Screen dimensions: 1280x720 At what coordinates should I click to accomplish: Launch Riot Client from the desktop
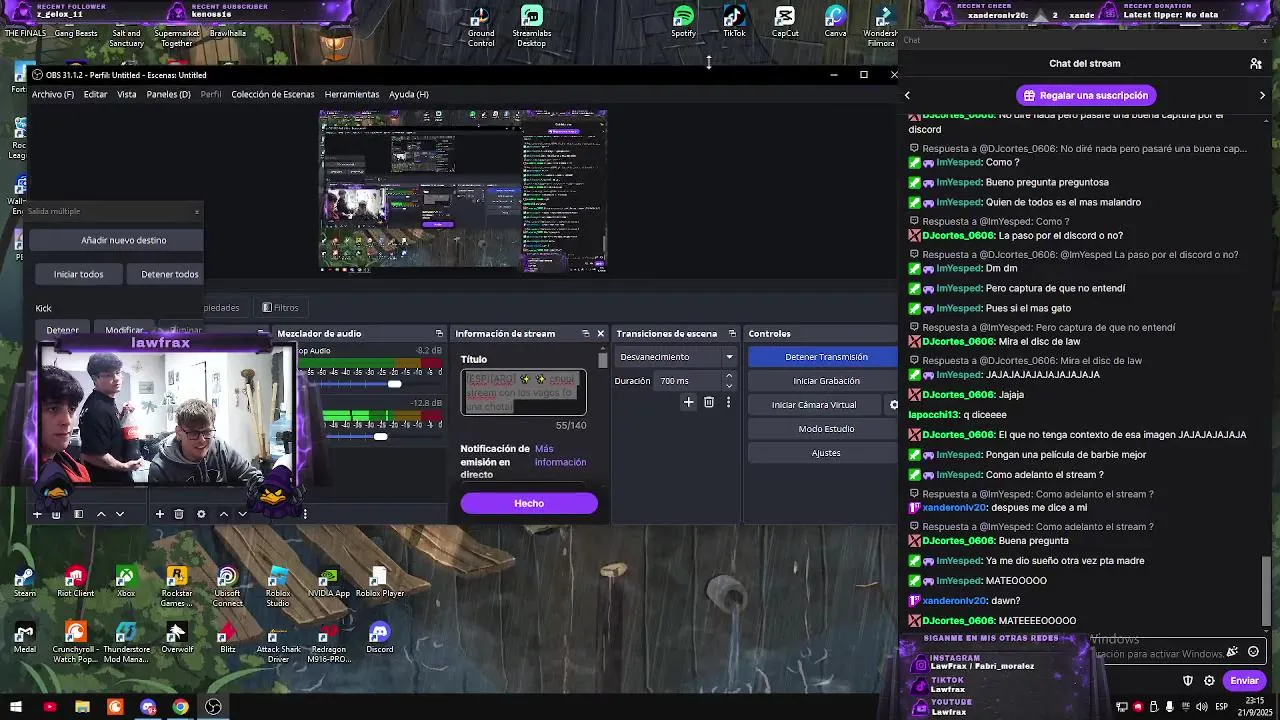[75, 582]
